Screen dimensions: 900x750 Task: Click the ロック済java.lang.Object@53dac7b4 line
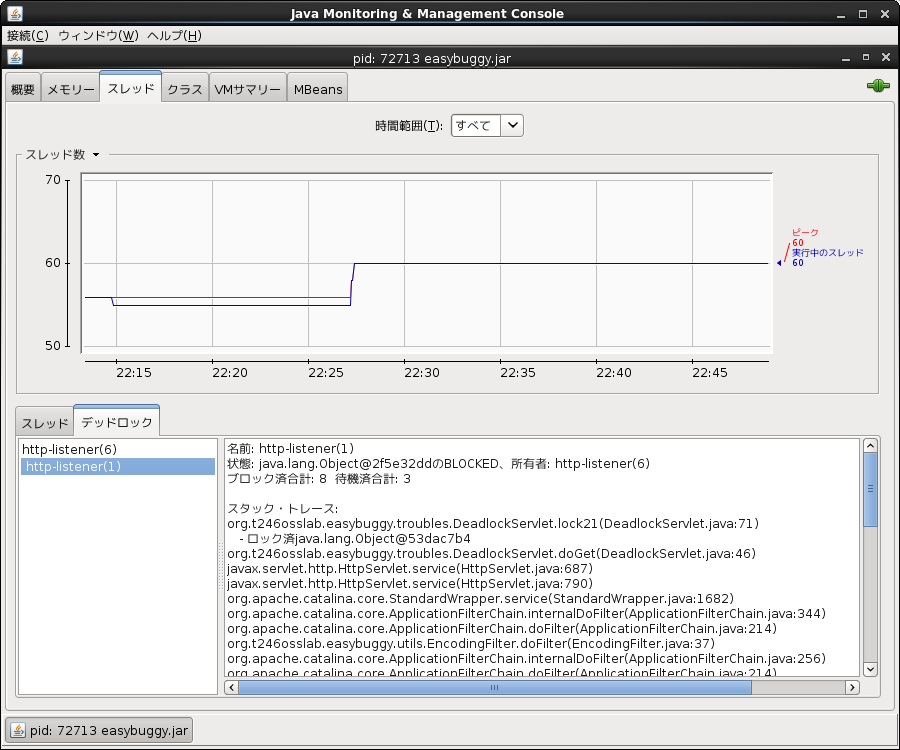click(355, 538)
